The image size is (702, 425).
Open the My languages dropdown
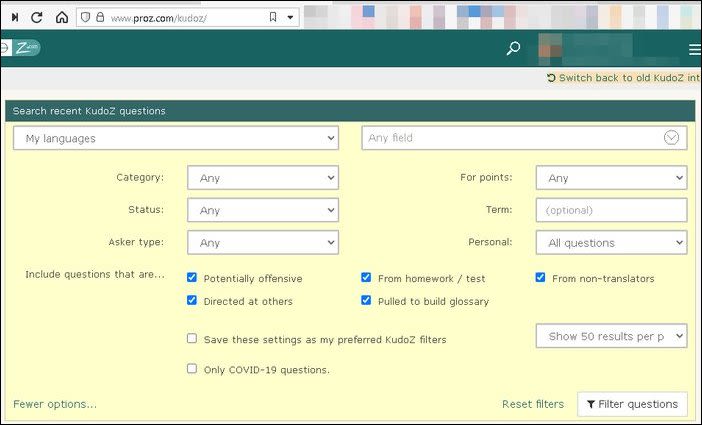(x=176, y=138)
